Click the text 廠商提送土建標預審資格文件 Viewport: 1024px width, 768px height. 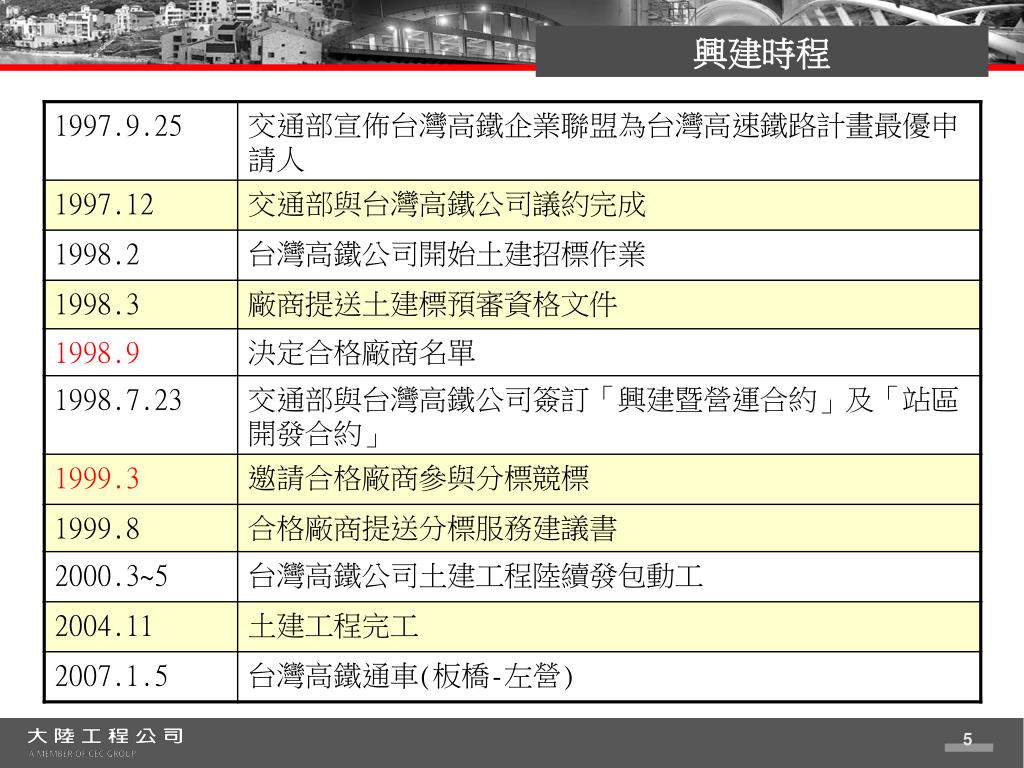coord(432,305)
